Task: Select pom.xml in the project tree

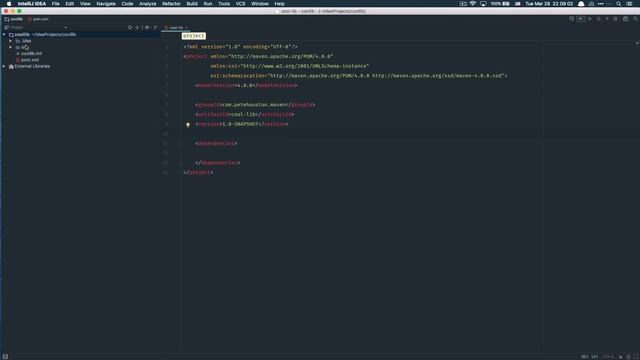Action: point(27,60)
